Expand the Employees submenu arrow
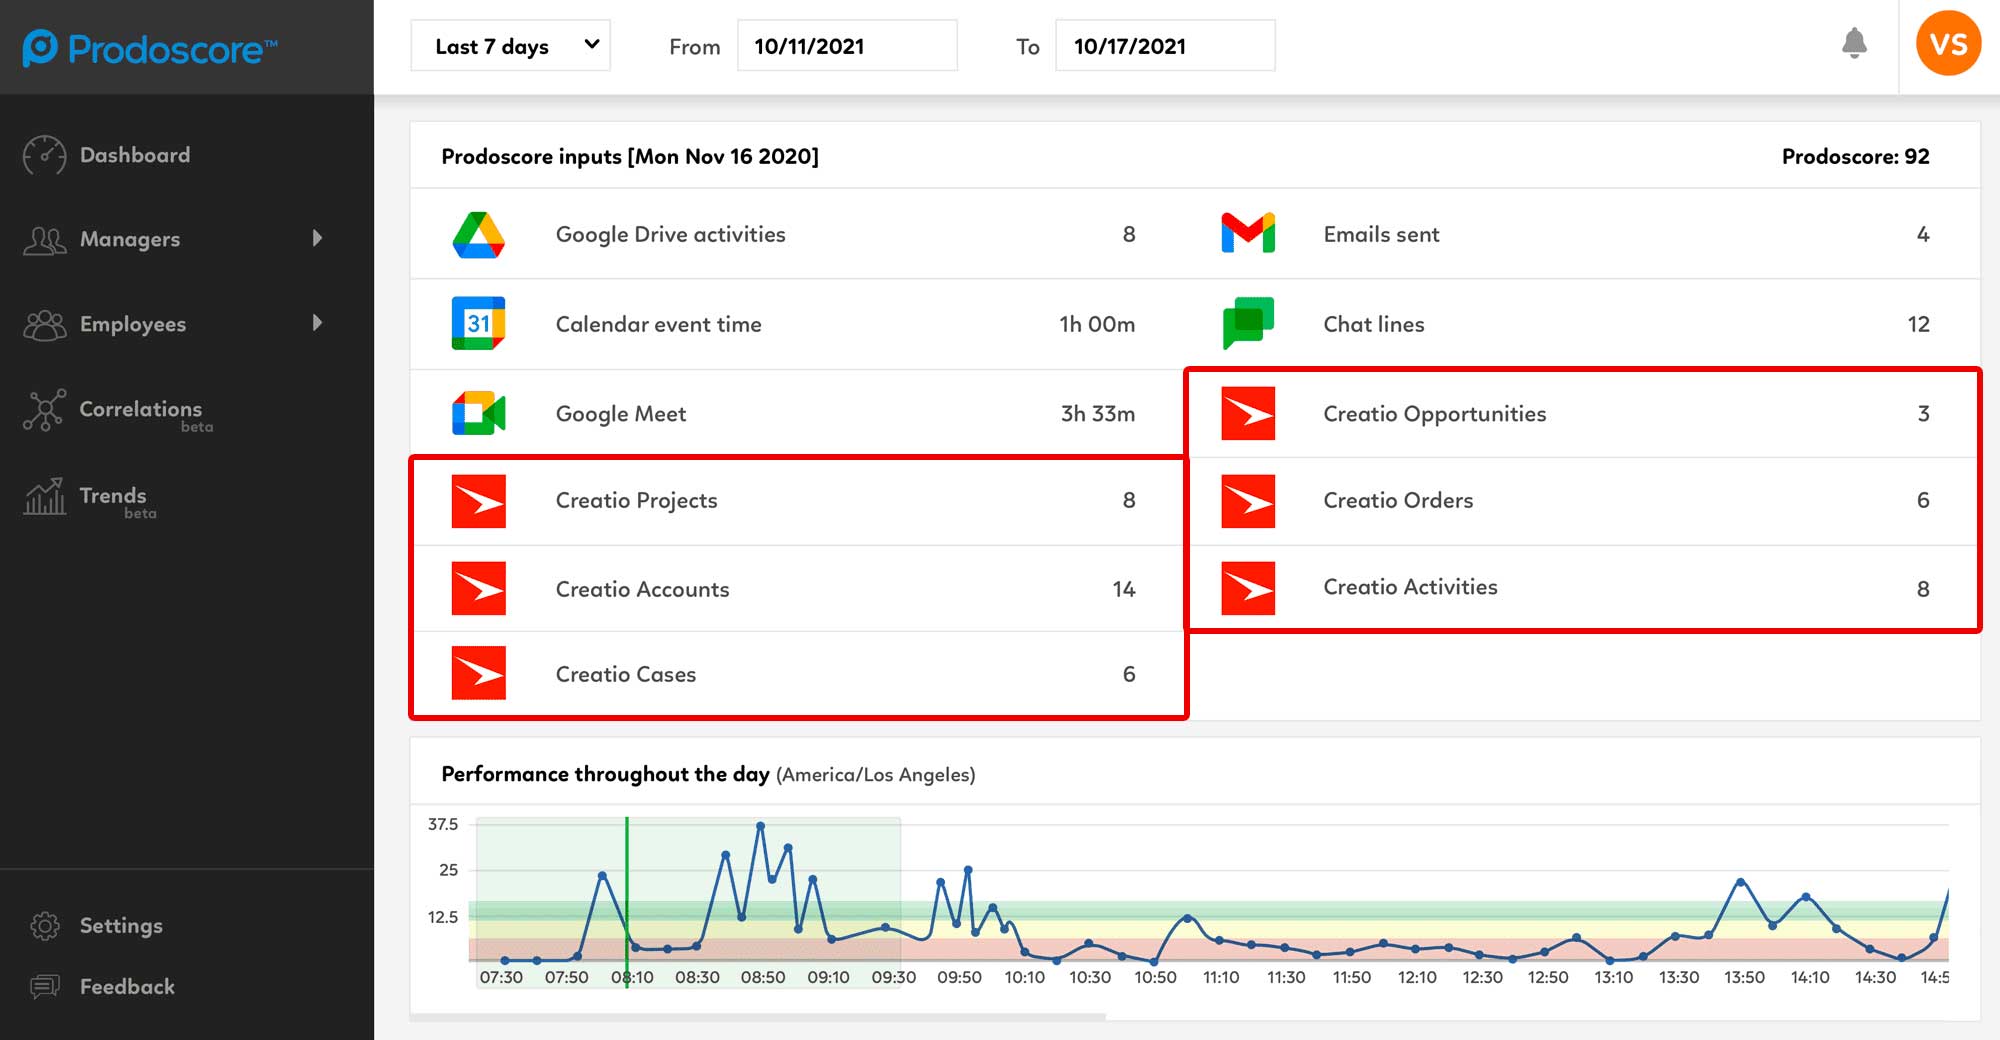Viewport: 2000px width, 1040px height. tap(317, 323)
